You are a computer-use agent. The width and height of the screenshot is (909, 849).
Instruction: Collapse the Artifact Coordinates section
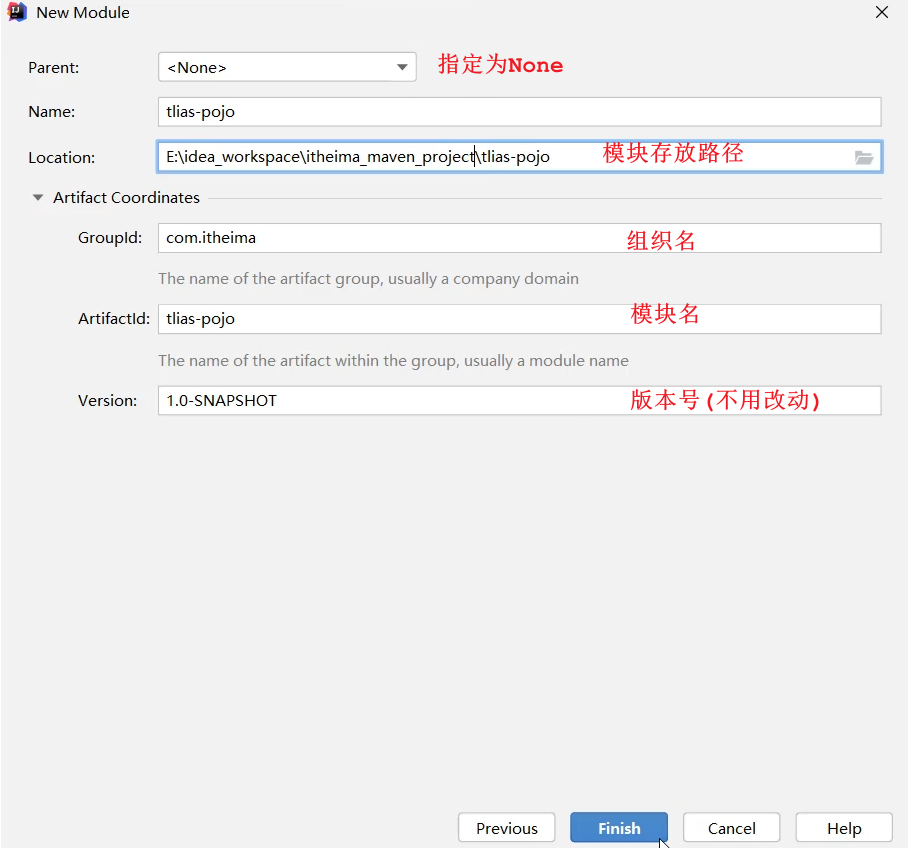click(x=38, y=198)
